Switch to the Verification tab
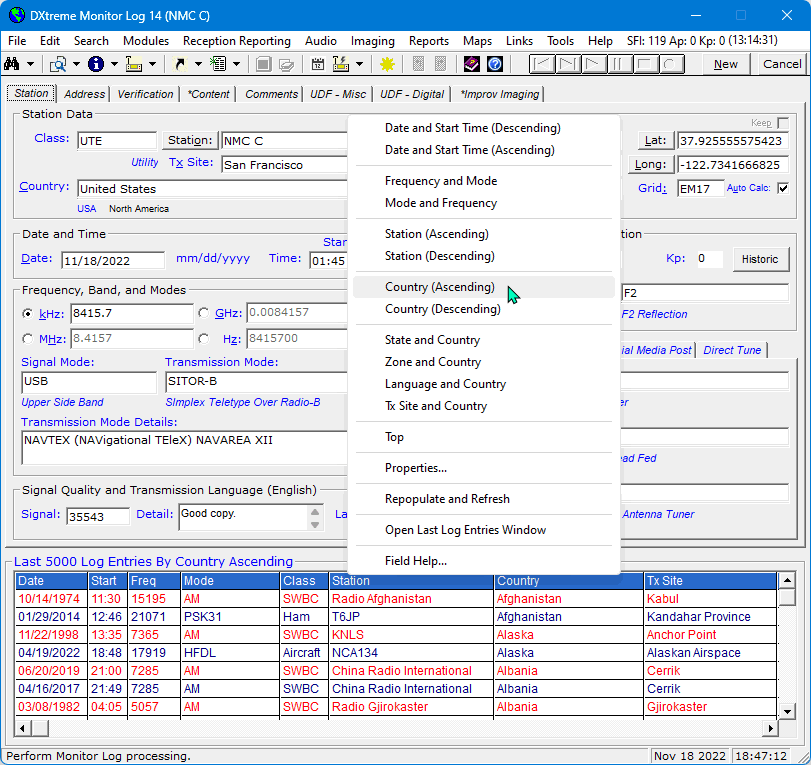Viewport: 811px width, 765px height. point(145,94)
